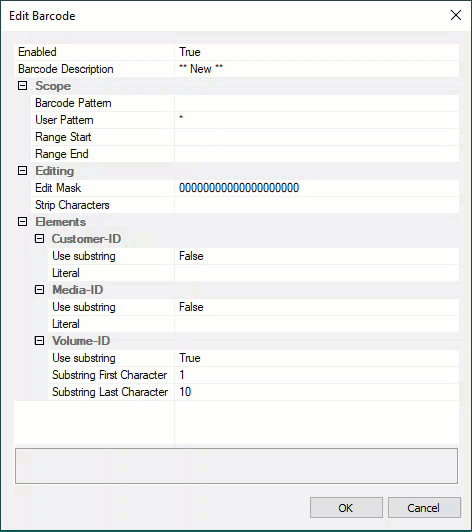Close the Edit Barcode window
The height and width of the screenshot is (532, 472).
(x=456, y=15)
